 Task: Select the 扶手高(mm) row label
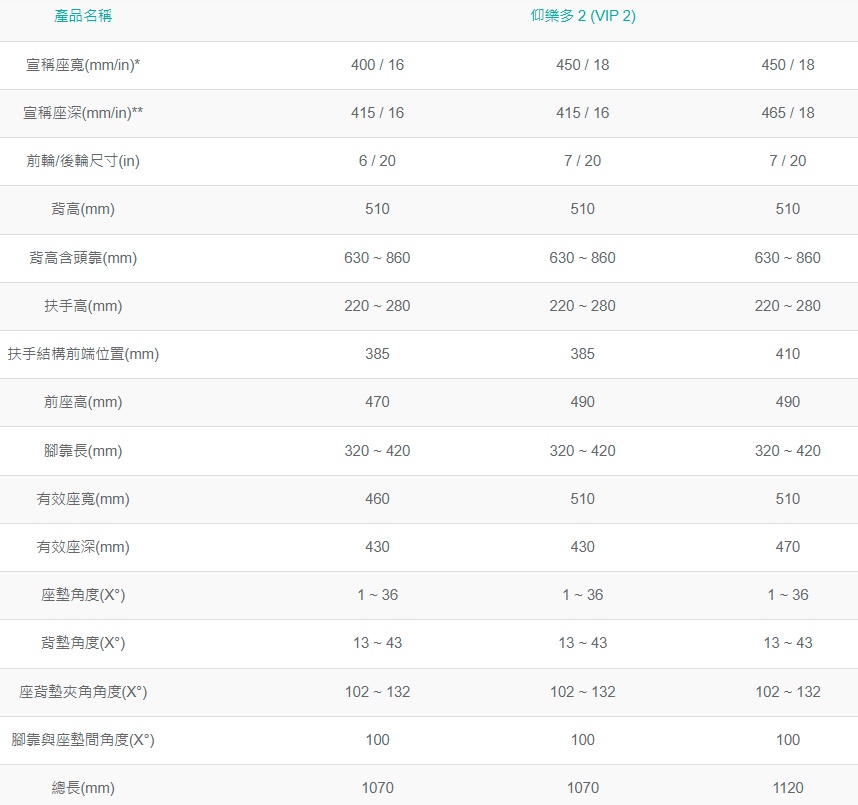coord(83,306)
